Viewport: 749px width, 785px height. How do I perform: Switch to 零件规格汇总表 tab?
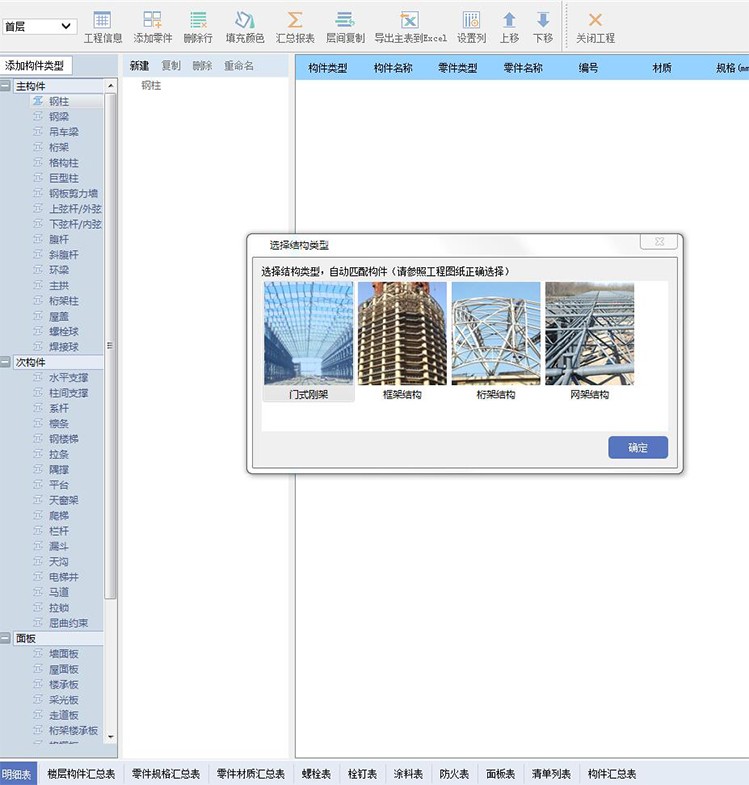point(166,774)
